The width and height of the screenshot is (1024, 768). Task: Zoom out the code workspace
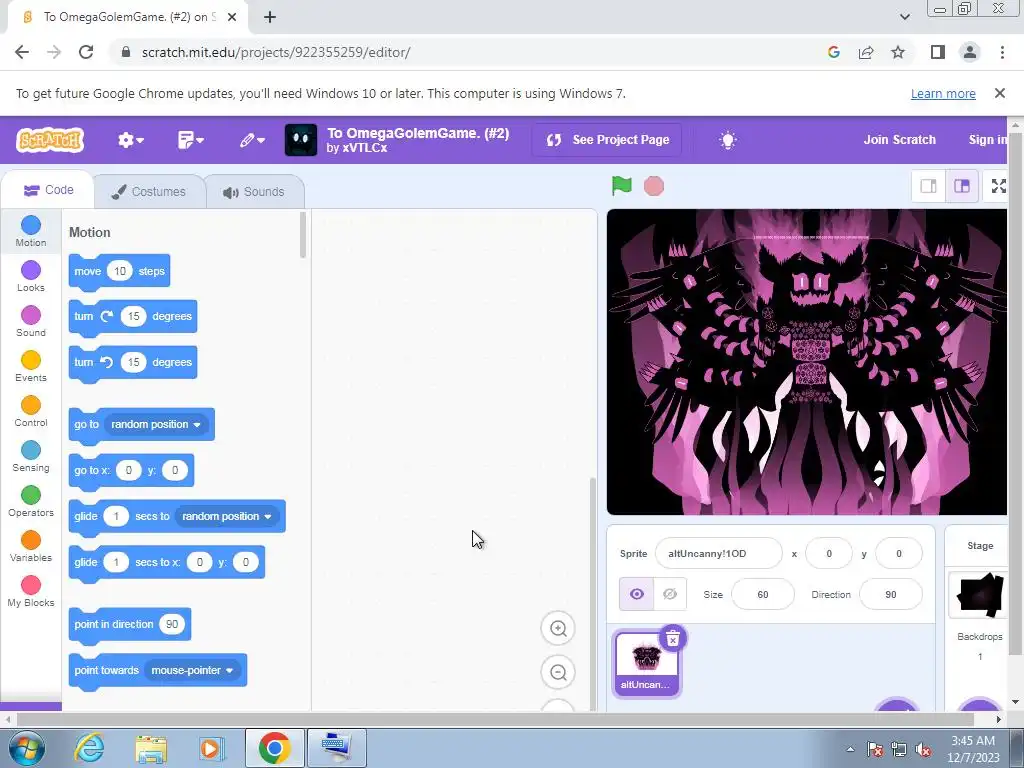pos(558,672)
